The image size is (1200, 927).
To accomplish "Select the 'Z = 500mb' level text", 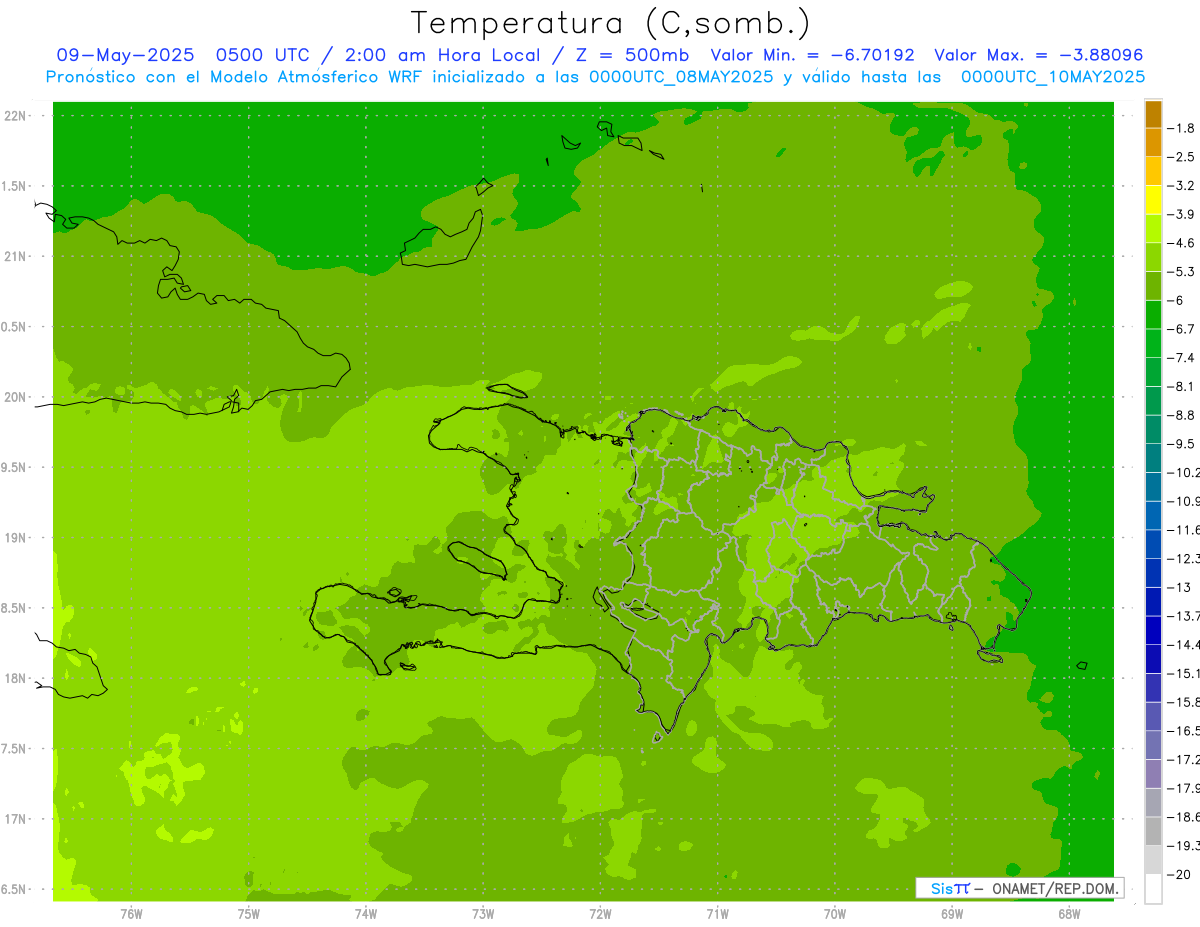I will (x=630, y=55).
